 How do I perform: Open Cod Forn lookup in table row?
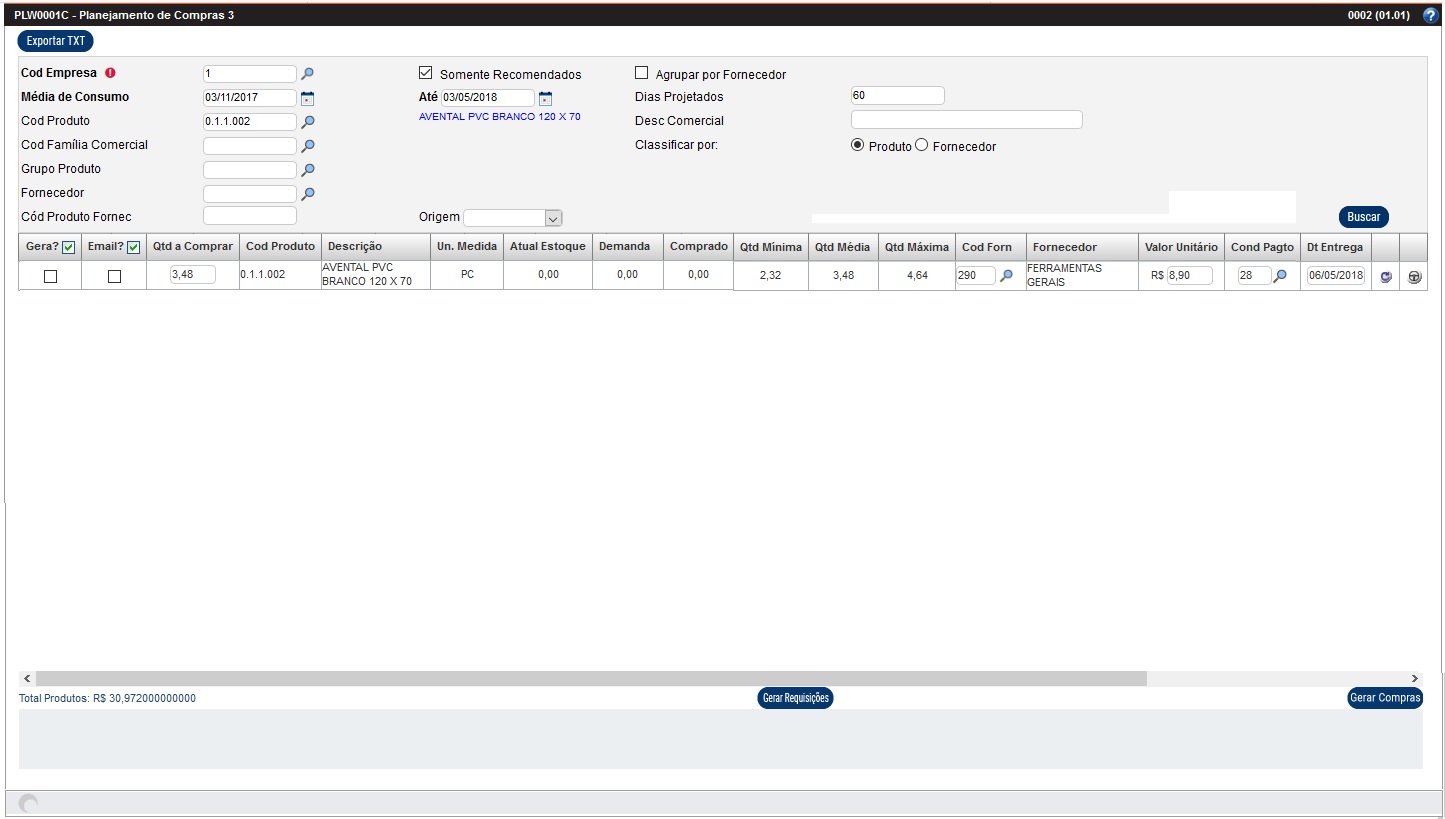(1006, 276)
